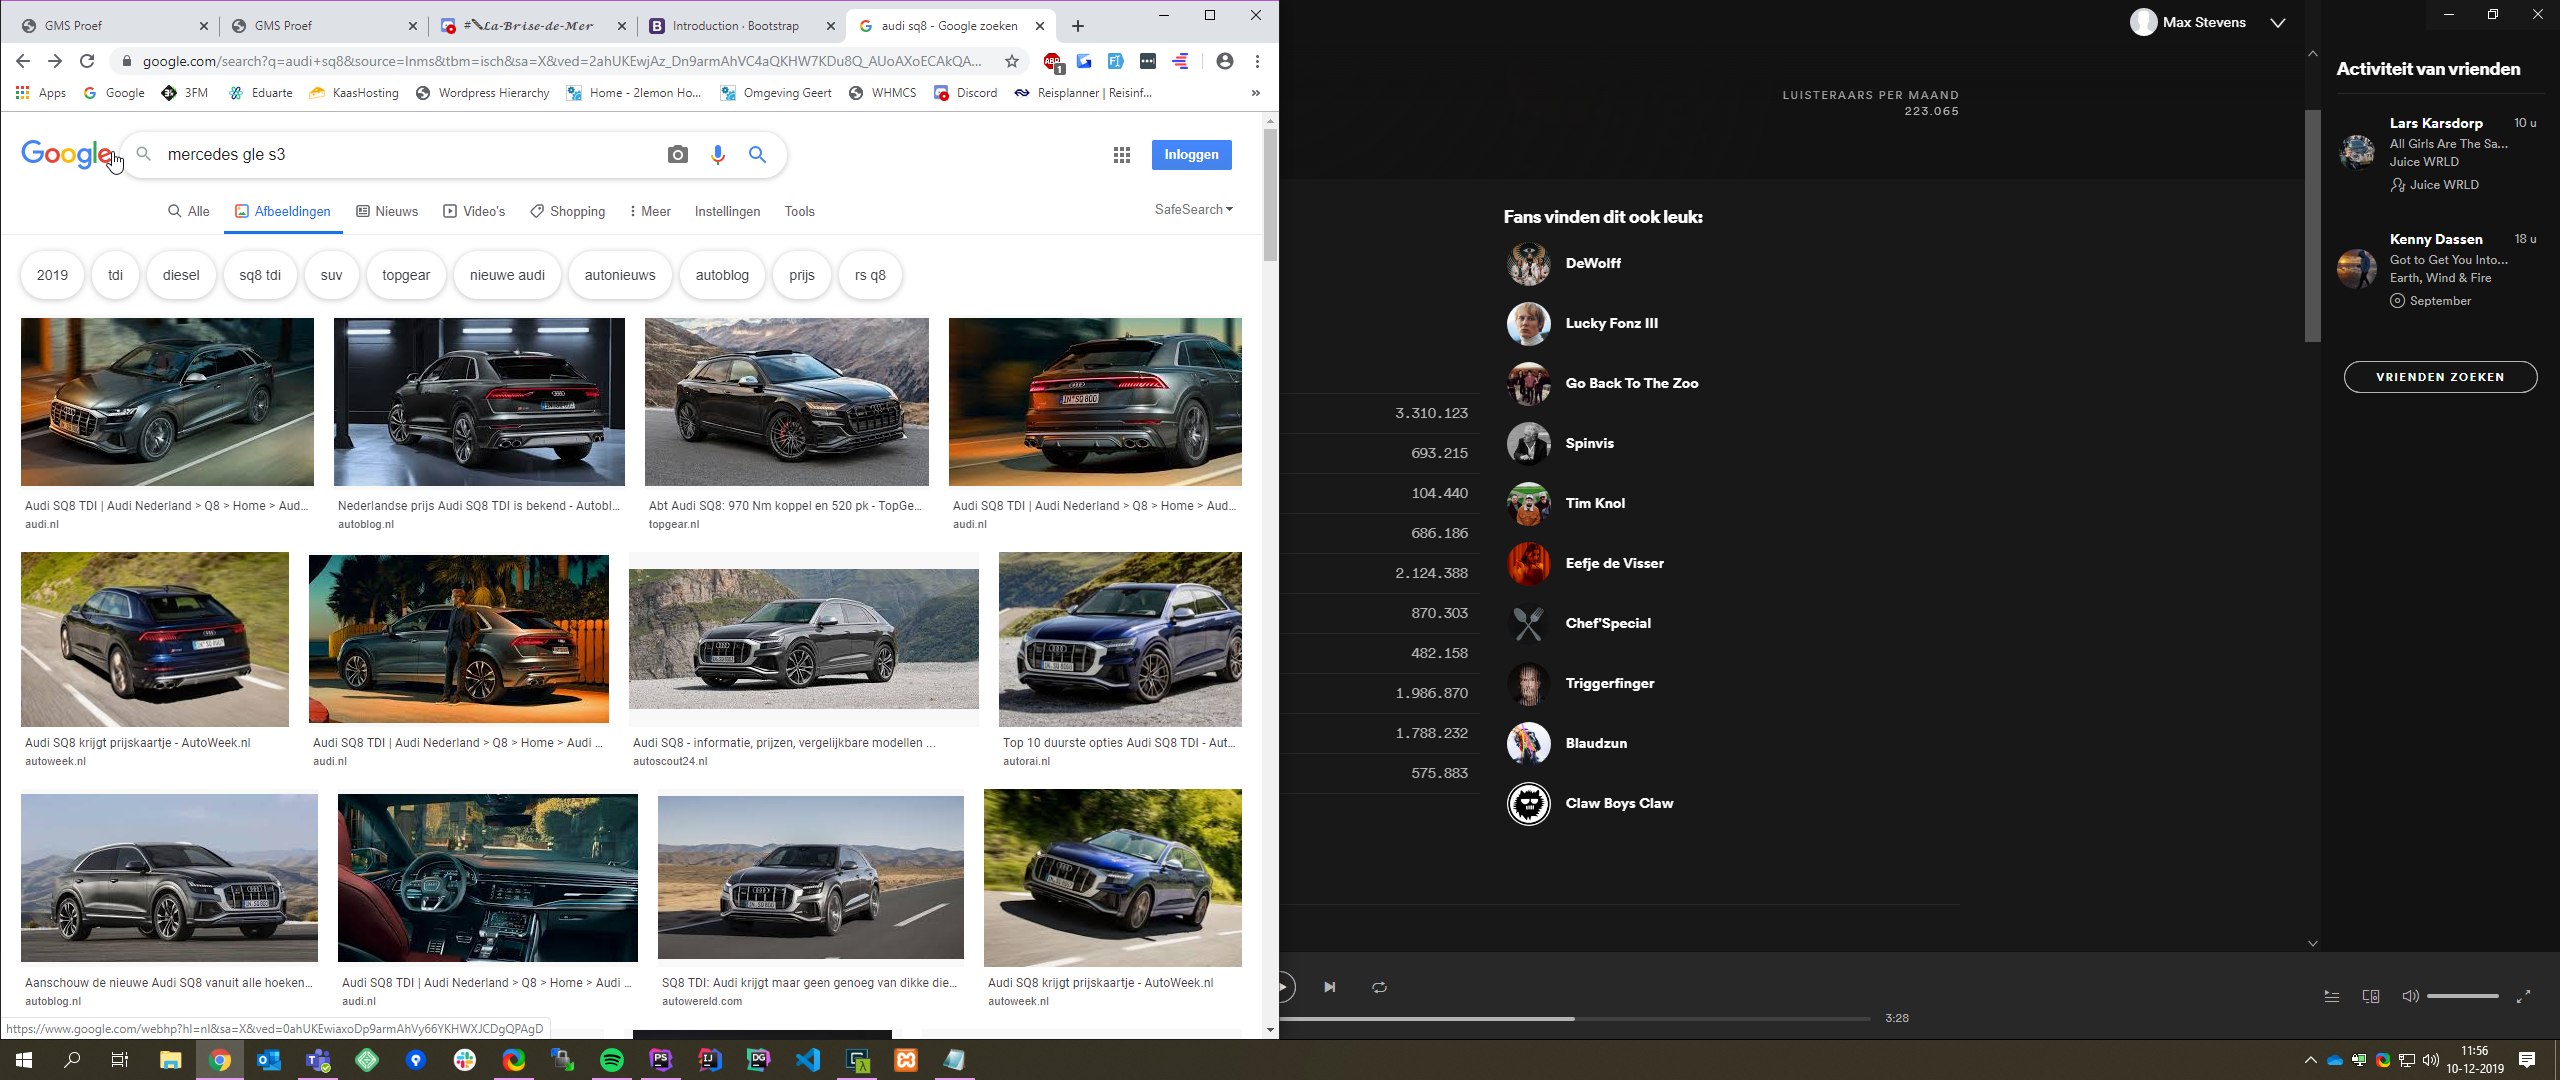Open the Spotify queue icon

2331,996
